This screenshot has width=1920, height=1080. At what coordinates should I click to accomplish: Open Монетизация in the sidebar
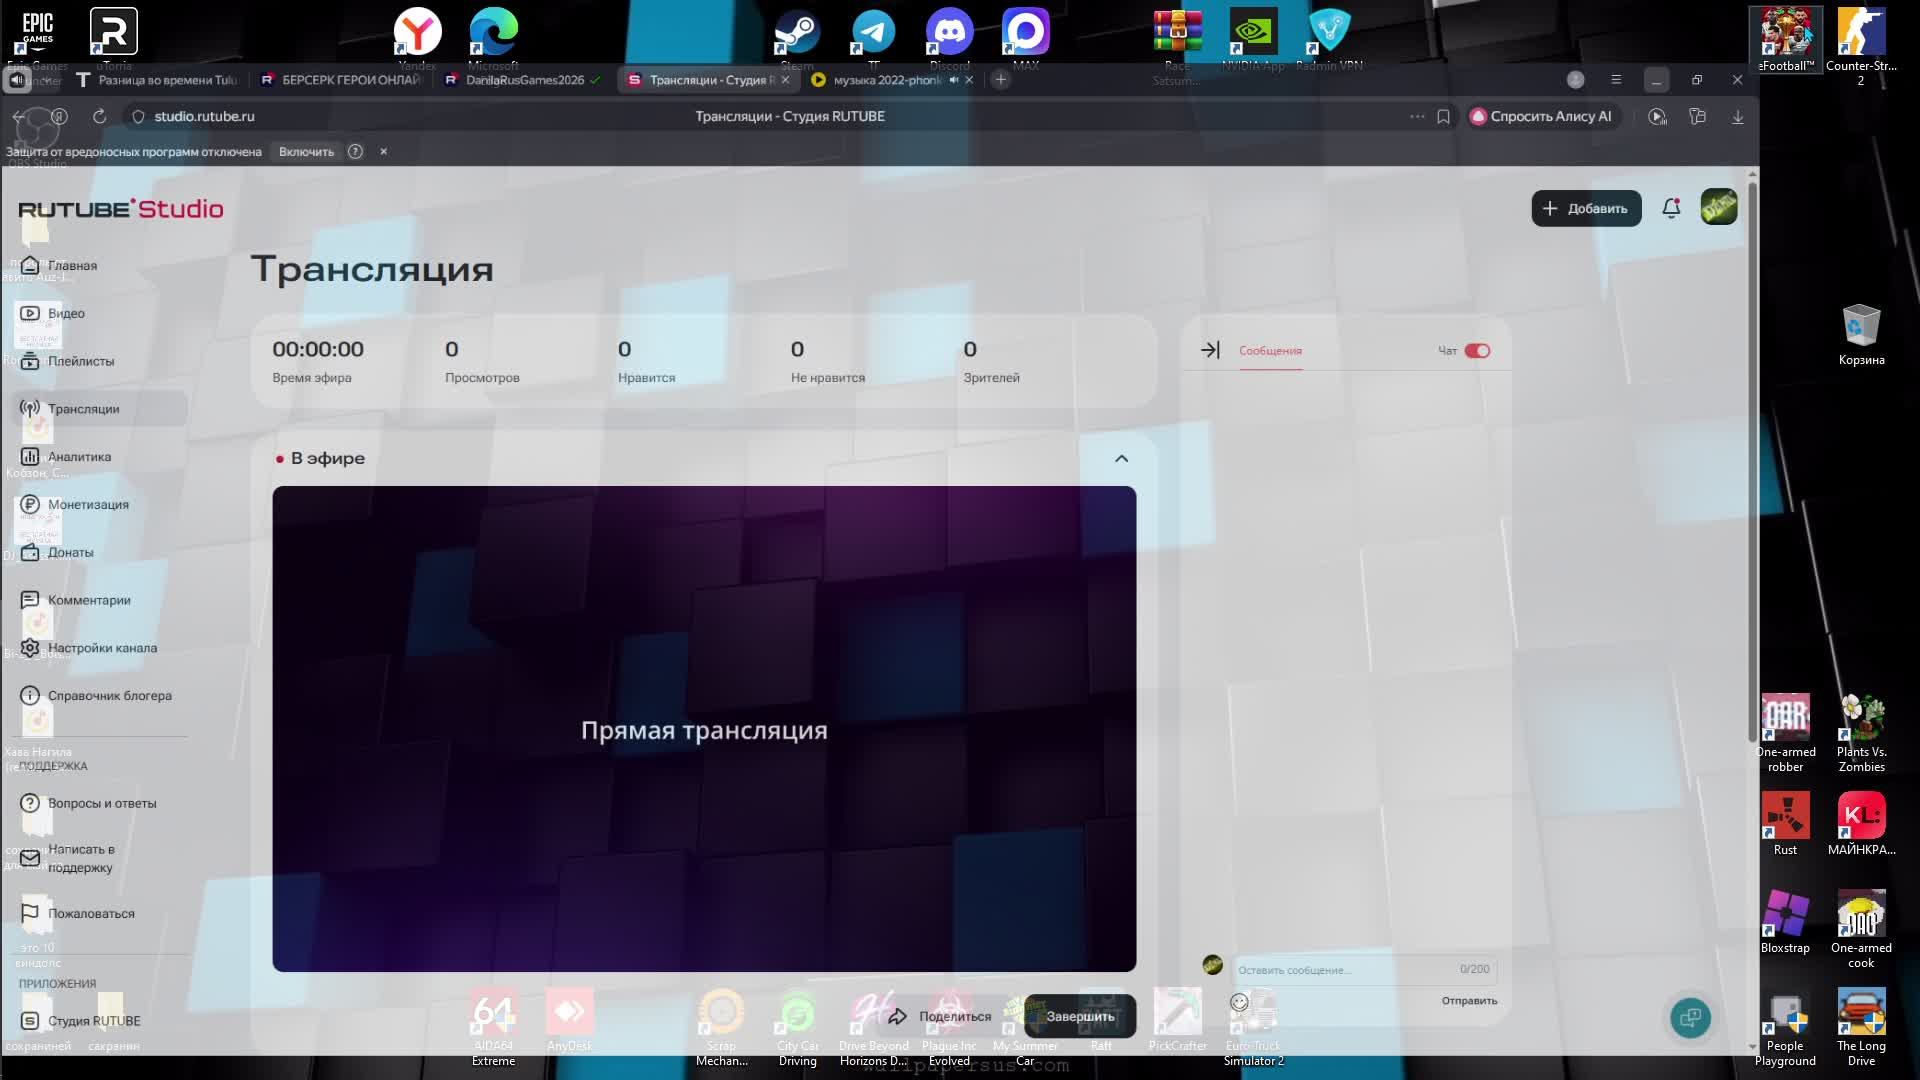click(x=75, y=505)
